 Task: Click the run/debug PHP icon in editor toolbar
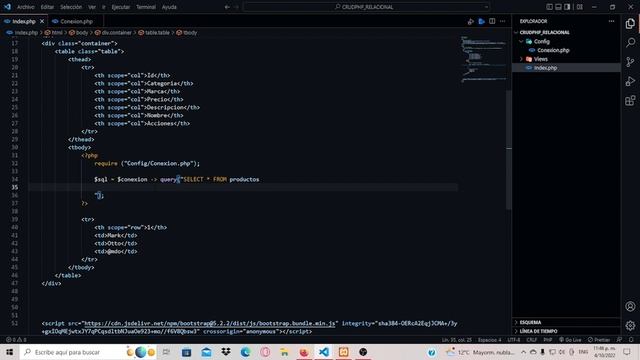click(471, 21)
